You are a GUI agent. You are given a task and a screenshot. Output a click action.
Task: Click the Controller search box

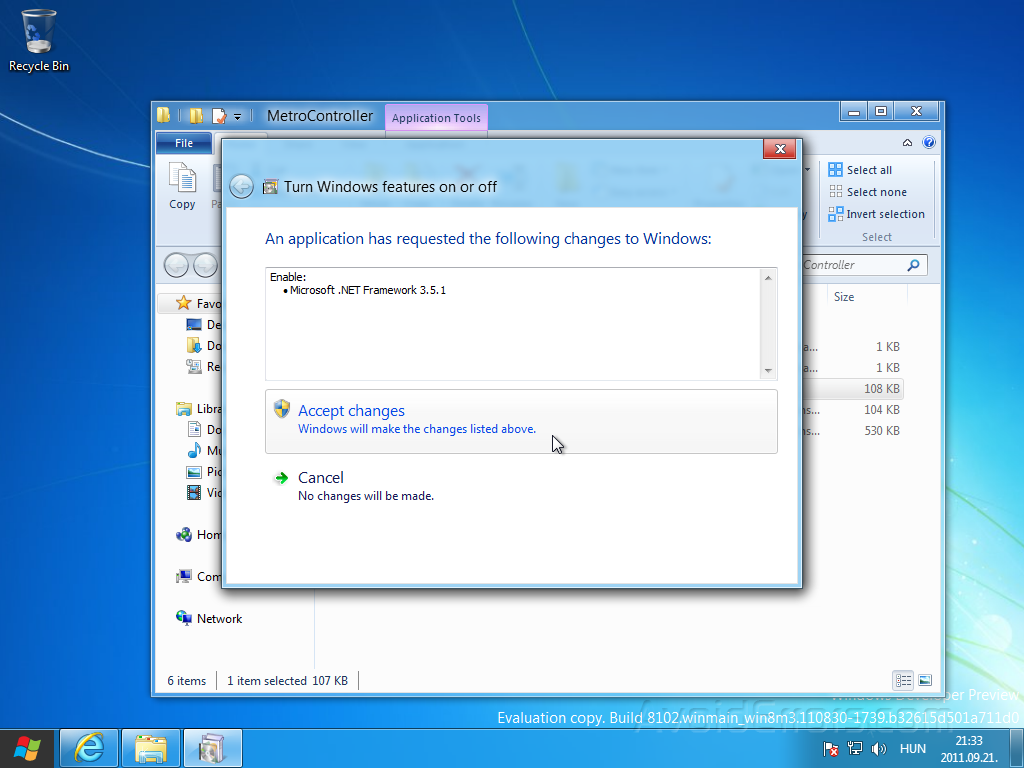tap(860, 264)
